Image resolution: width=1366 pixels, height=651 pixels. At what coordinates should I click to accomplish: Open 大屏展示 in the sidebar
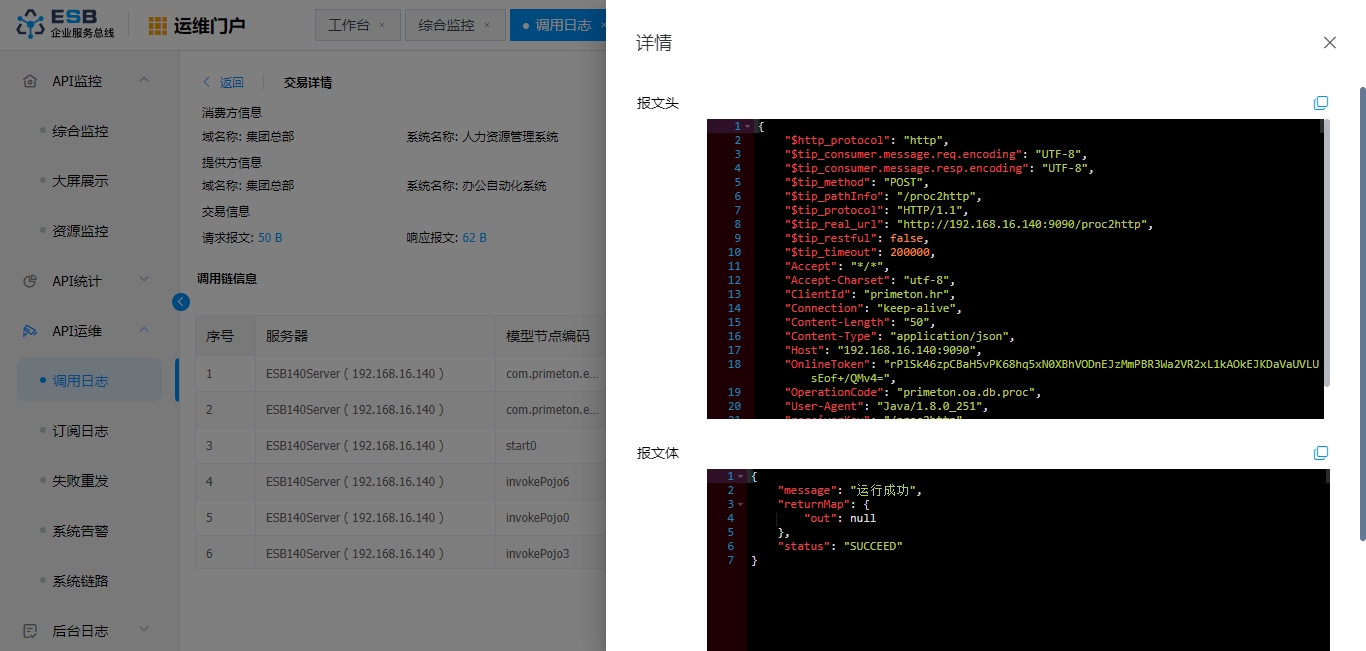point(80,181)
